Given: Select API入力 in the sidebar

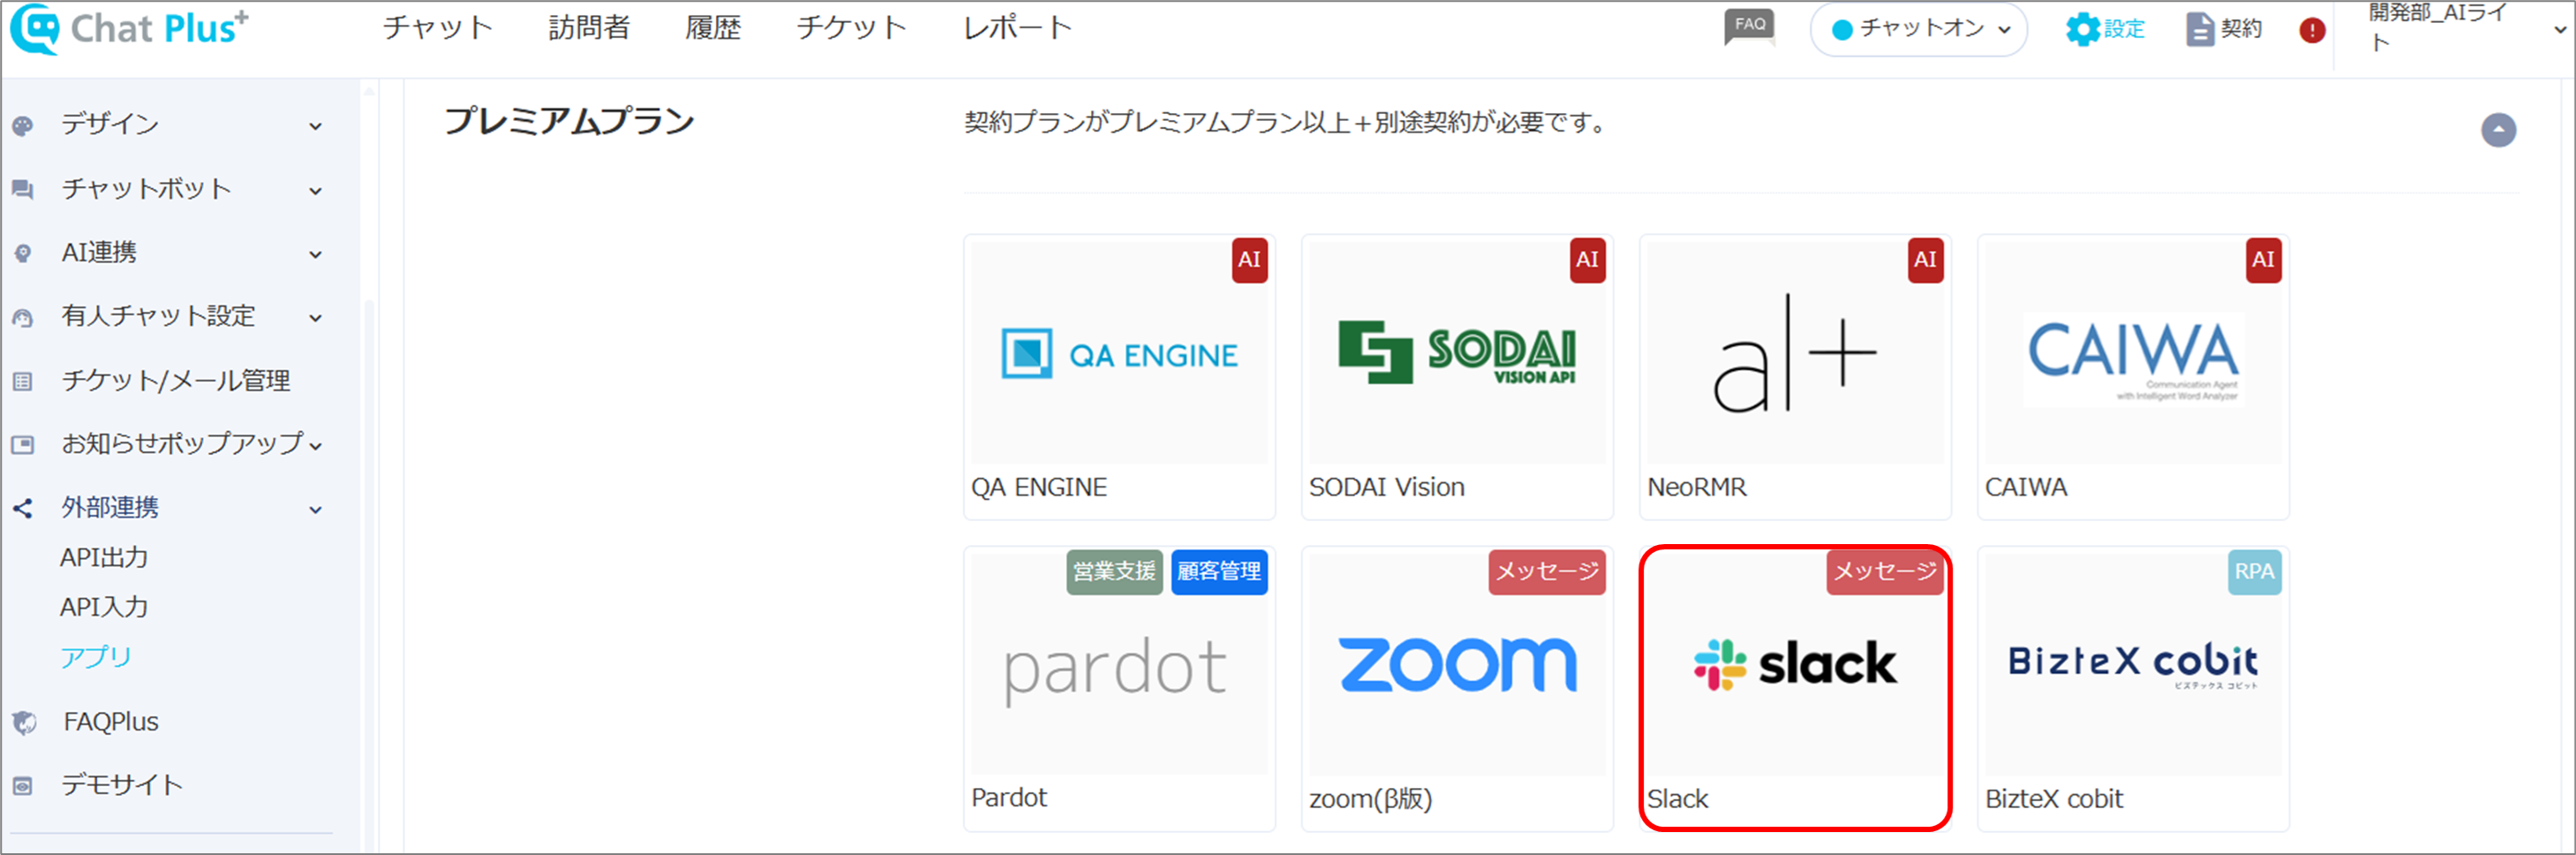Looking at the screenshot, I should [x=104, y=607].
